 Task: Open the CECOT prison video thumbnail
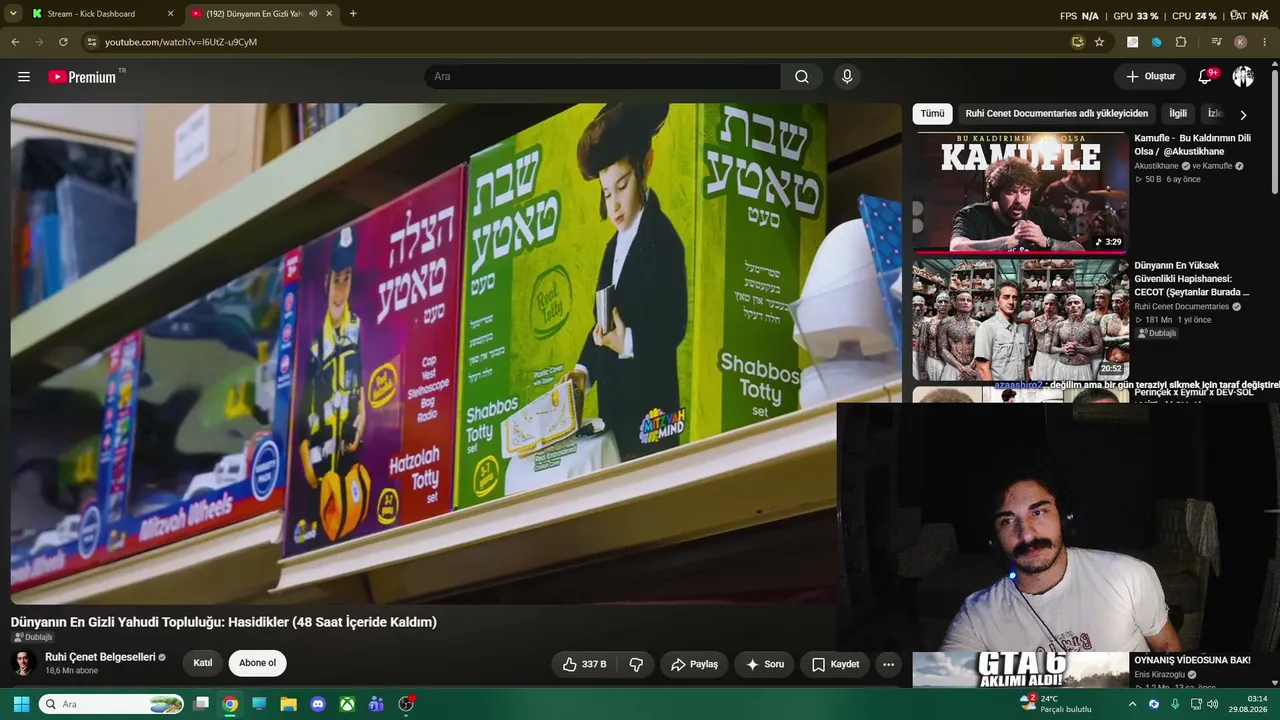pos(1020,319)
